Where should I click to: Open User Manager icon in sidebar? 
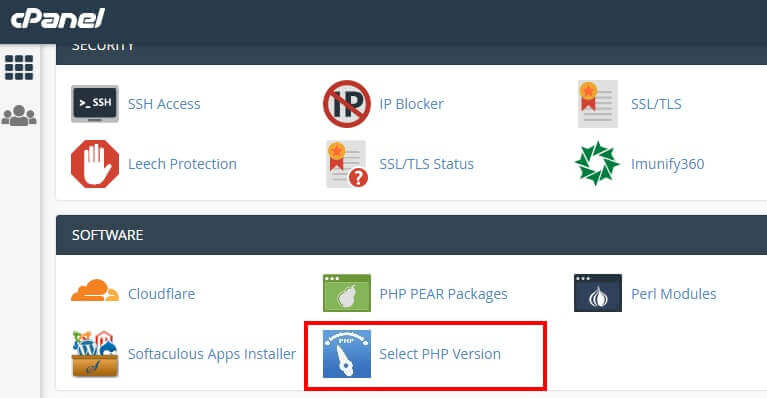coord(19,116)
